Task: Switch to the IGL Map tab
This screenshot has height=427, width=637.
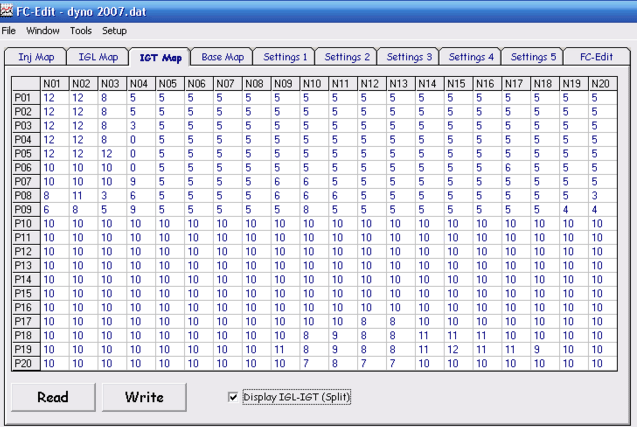Action: (98, 57)
